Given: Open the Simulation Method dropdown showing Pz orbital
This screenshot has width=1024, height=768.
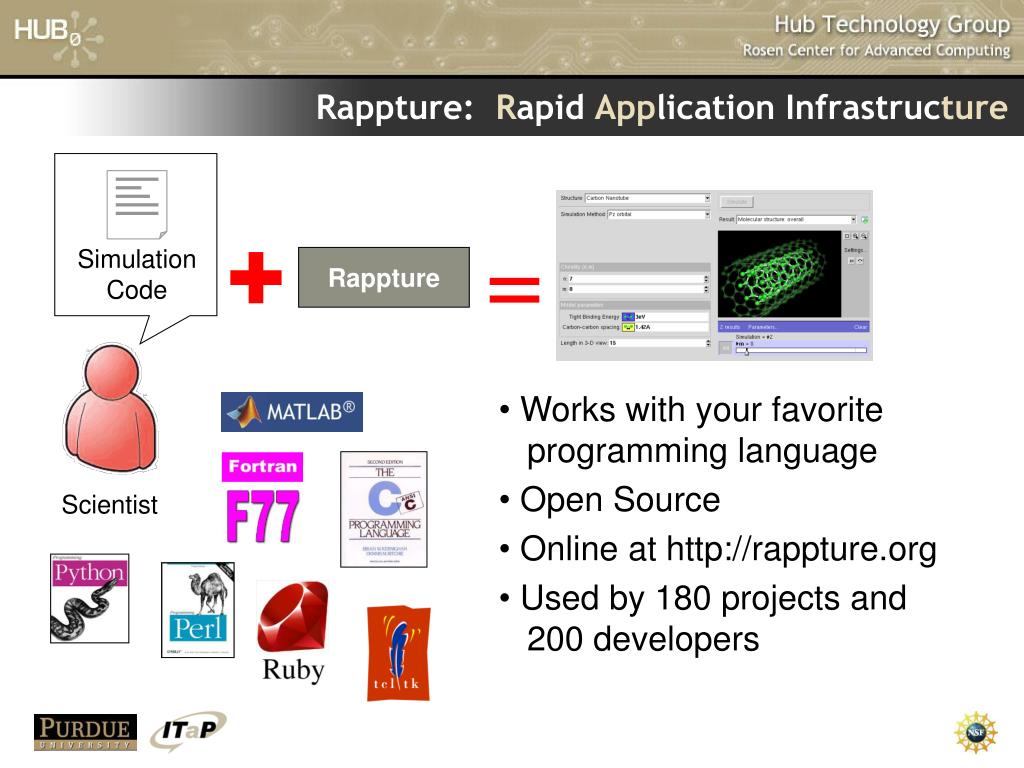Looking at the screenshot, I should pyautogui.click(x=659, y=214).
